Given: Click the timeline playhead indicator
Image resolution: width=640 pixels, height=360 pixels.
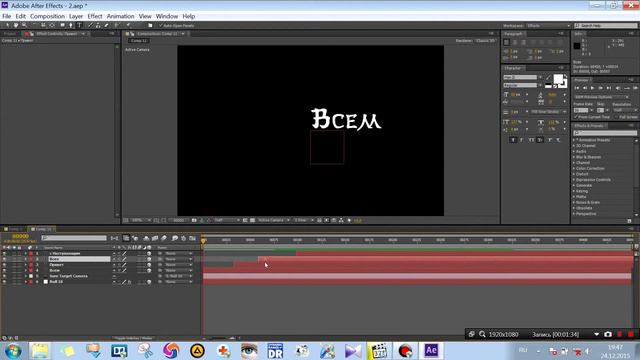Looking at the screenshot, I should [203, 241].
